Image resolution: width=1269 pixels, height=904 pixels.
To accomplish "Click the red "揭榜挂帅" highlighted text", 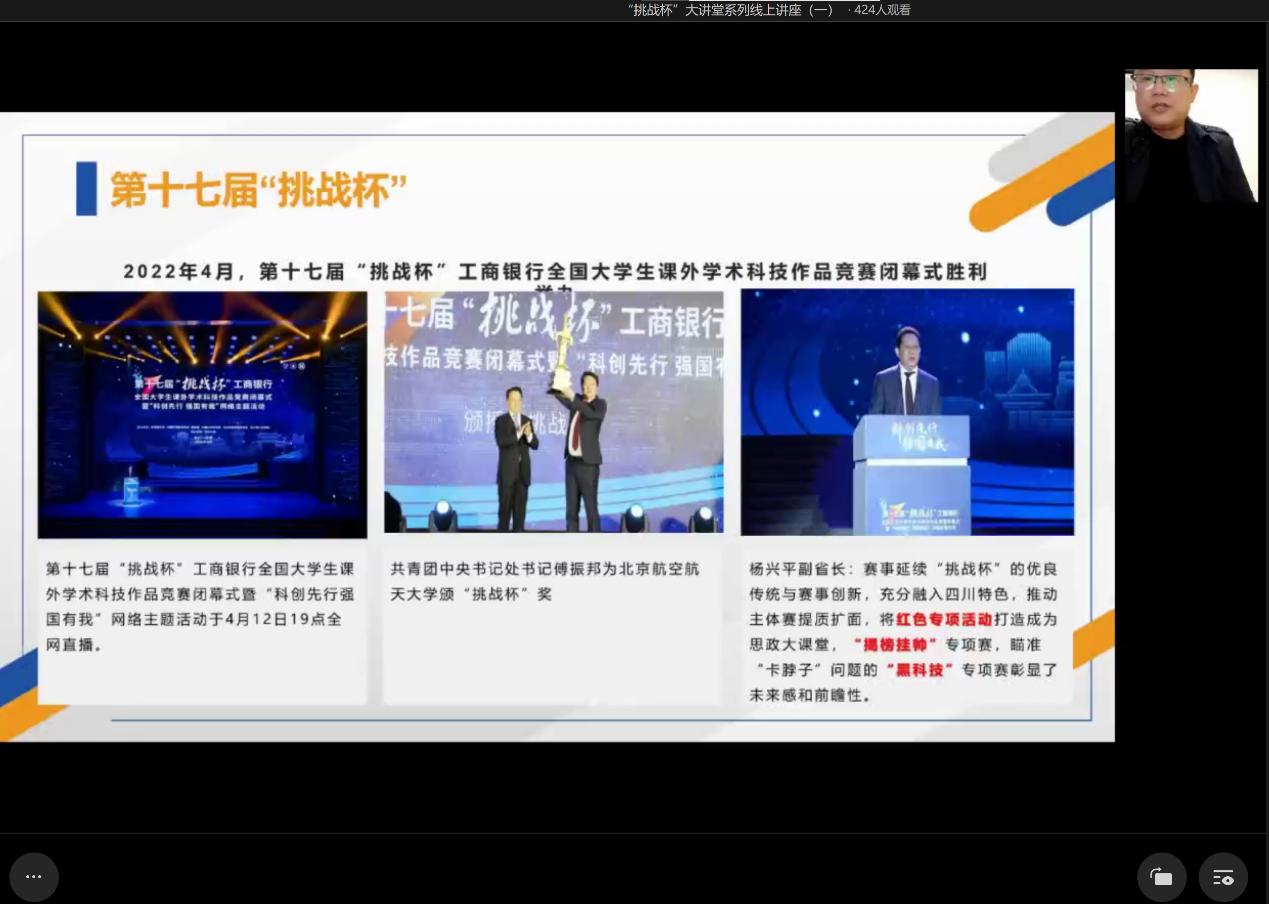I will click(892, 645).
